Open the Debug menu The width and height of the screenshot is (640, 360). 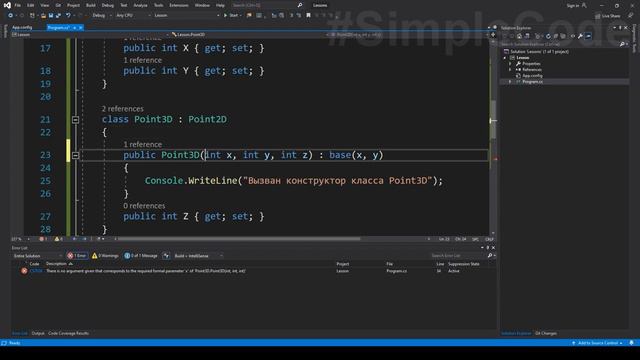[108, 5]
